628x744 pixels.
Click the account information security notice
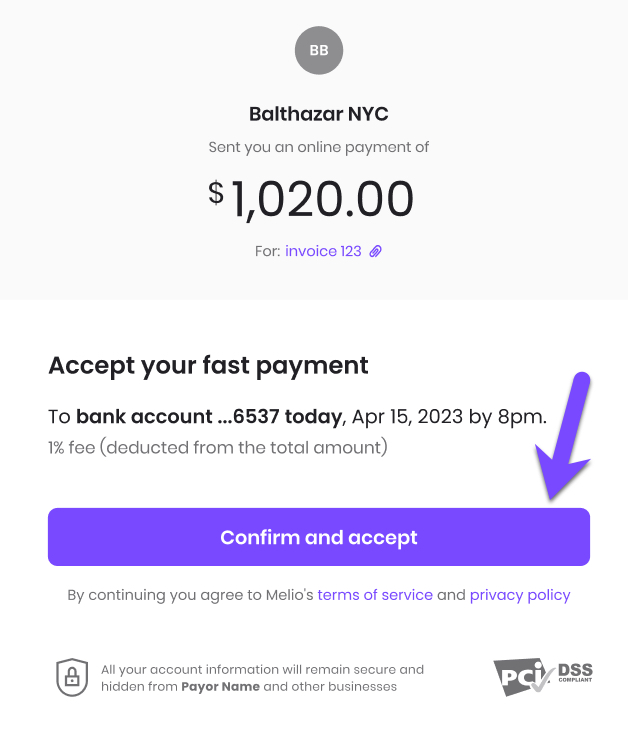click(x=262, y=678)
